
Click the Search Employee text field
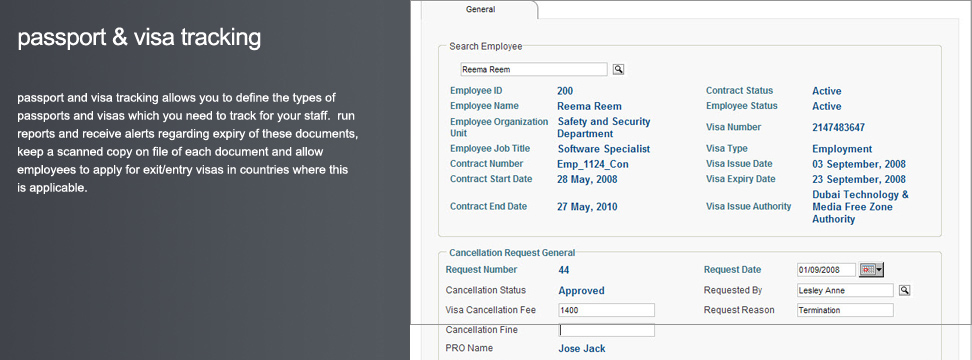click(534, 69)
